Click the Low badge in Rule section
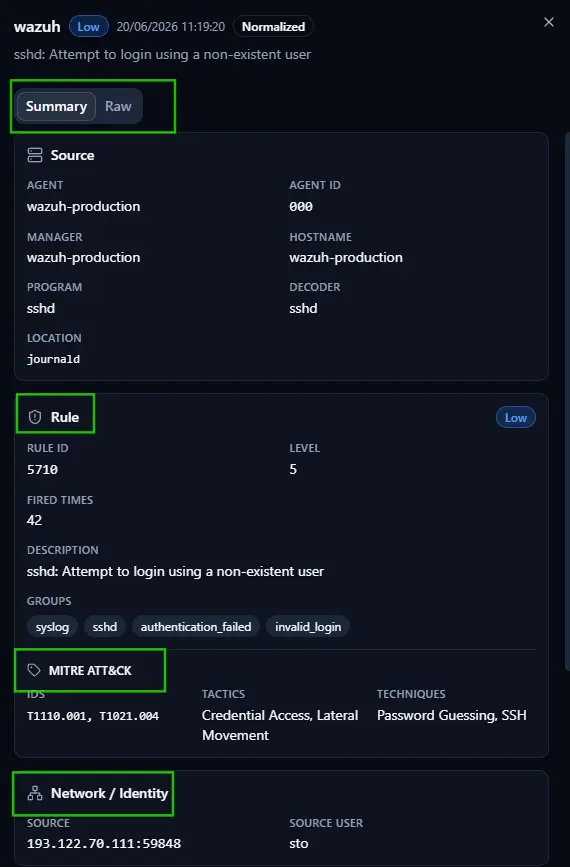The image size is (570, 867). pos(516,418)
